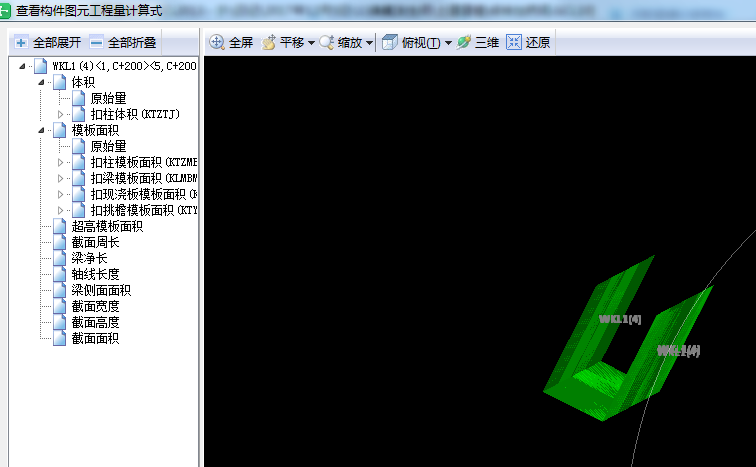Select the 扣柱体积(KTZTJ) item

[135, 114]
